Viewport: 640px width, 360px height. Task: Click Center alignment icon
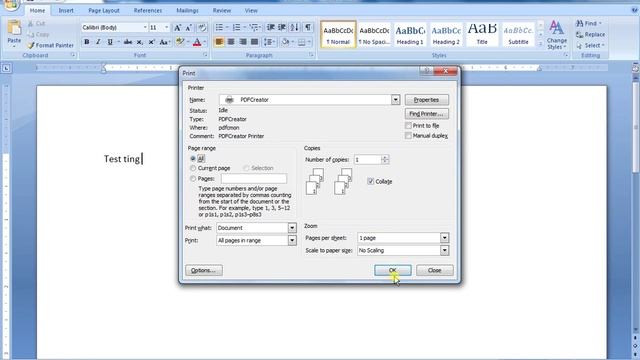pyautogui.click(x=231, y=42)
